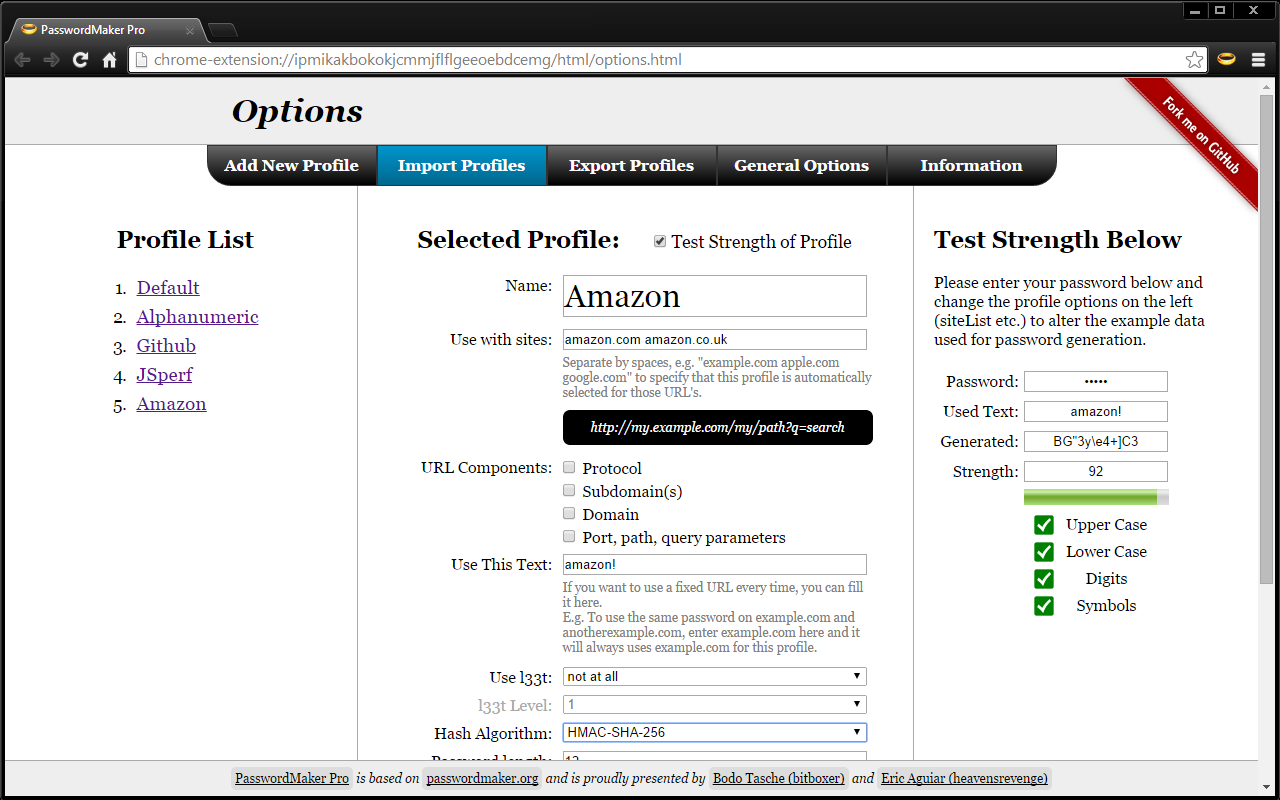Image resolution: width=1280 pixels, height=800 pixels.
Task: Open the Chrome hamburger menu
Action: click(1258, 60)
